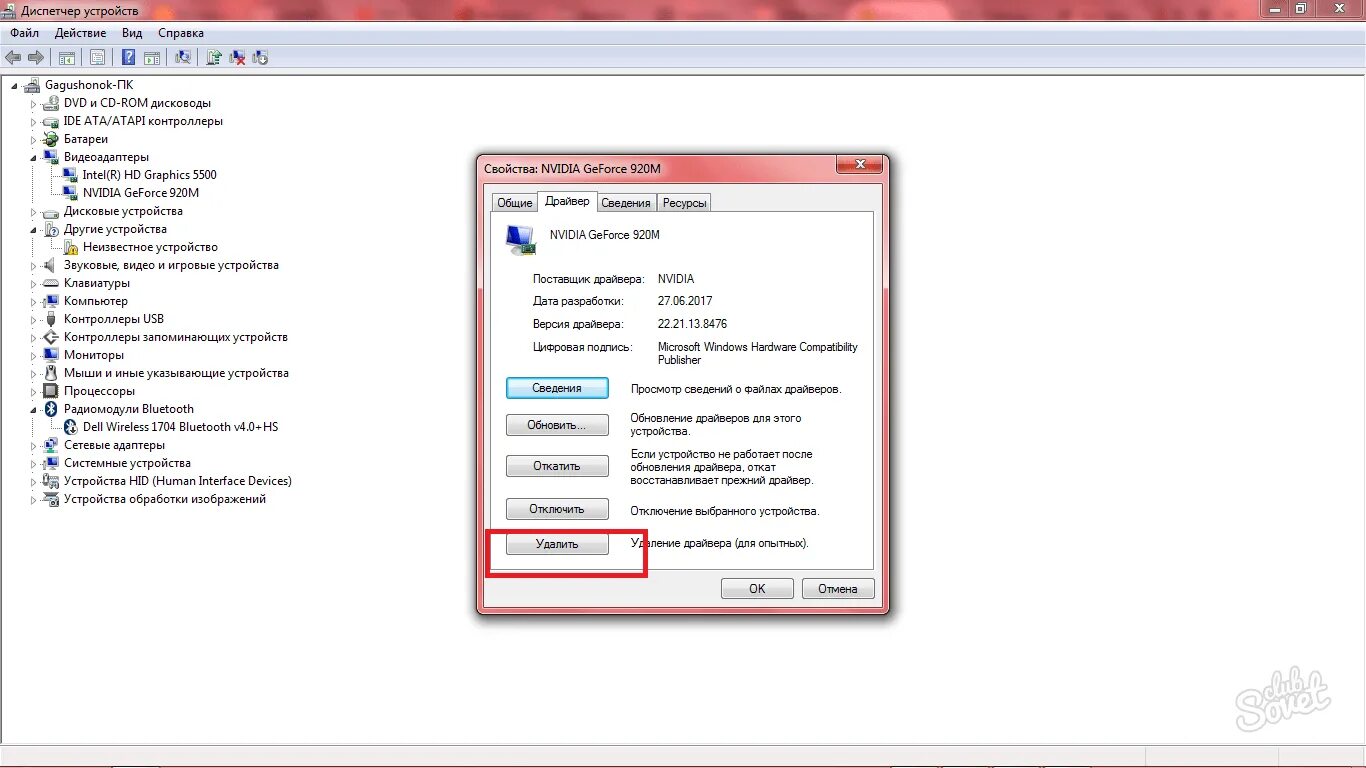1366x768 pixels.
Task: Click the driver date 27.06.2017 text
Action: click(x=685, y=301)
